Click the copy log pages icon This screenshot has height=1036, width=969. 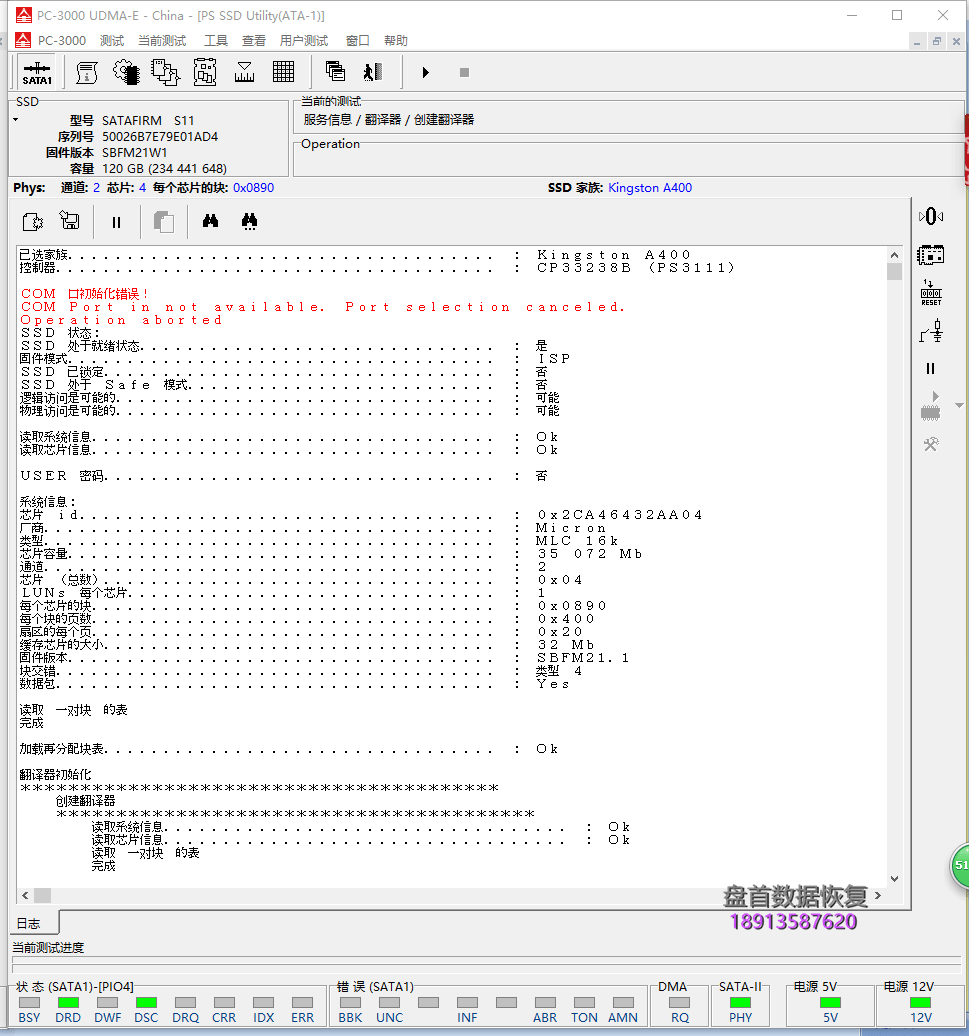pos(163,222)
